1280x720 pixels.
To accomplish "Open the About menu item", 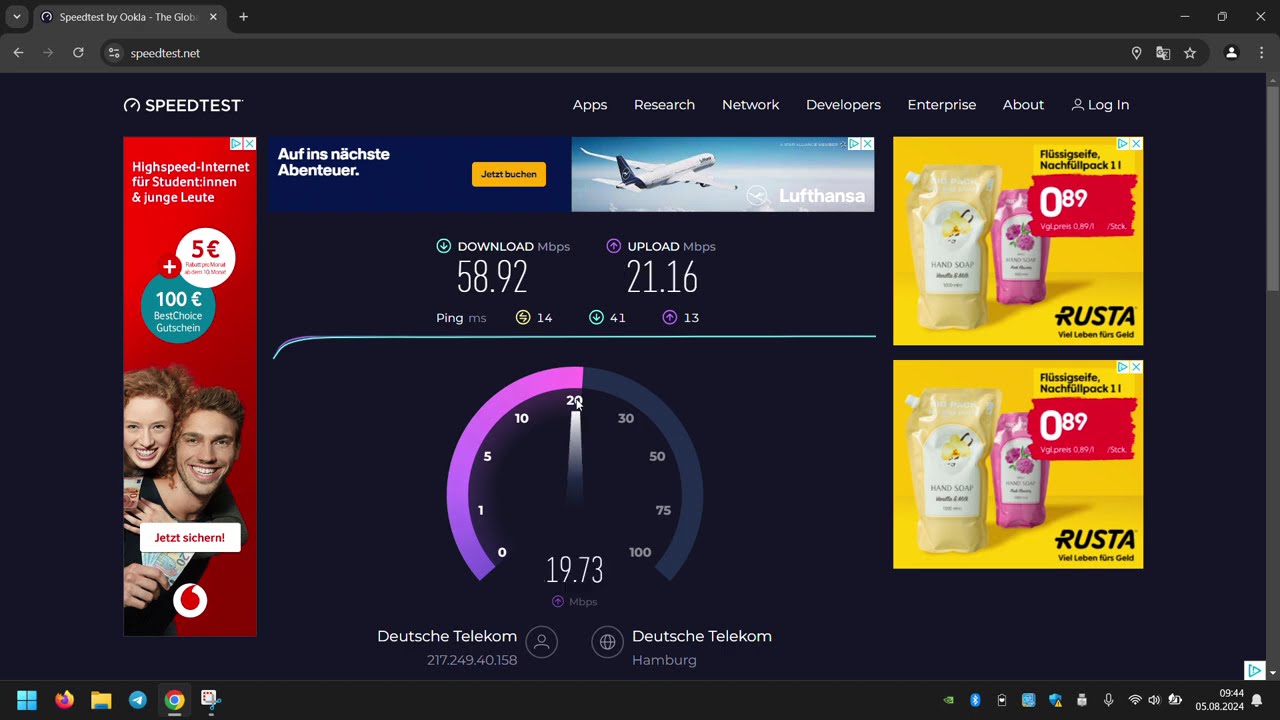I will coord(1023,105).
